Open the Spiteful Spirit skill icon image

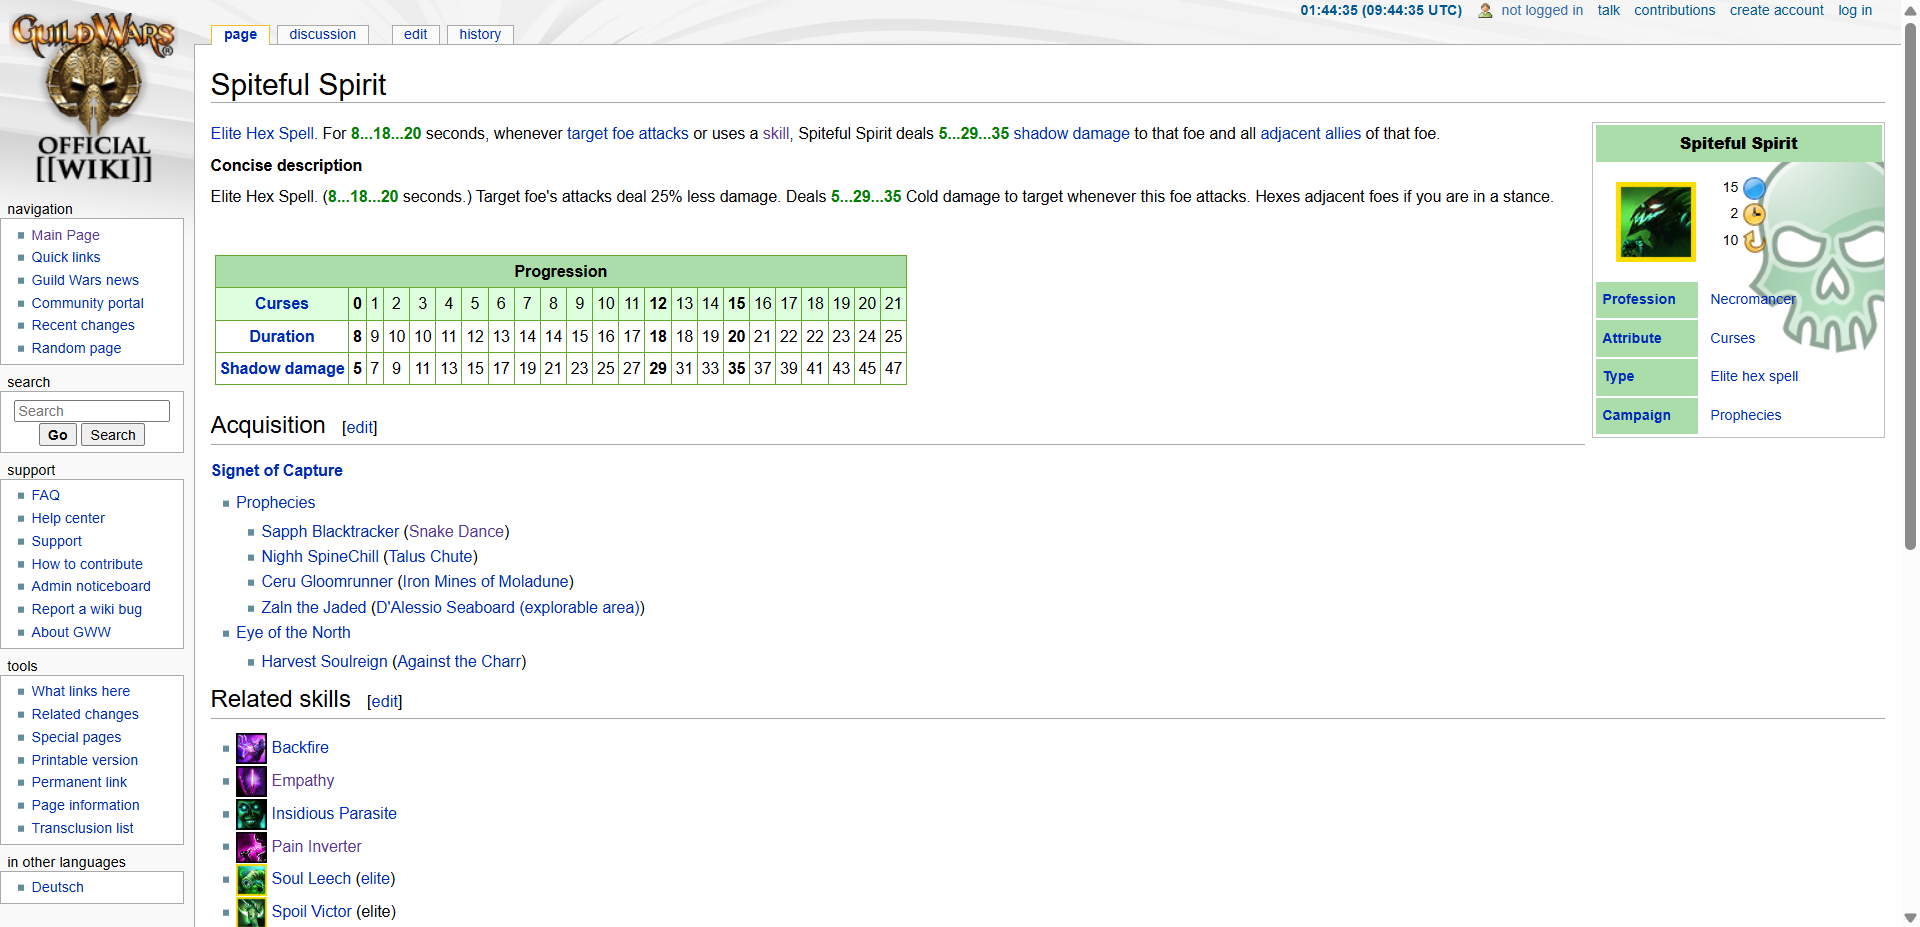tap(1656, 221)
